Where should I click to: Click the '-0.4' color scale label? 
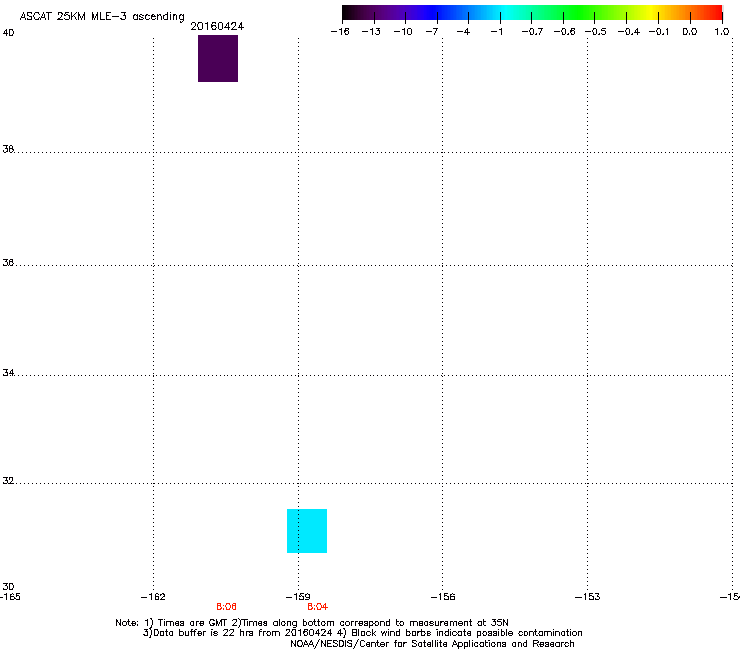click(x=629, y=32)
